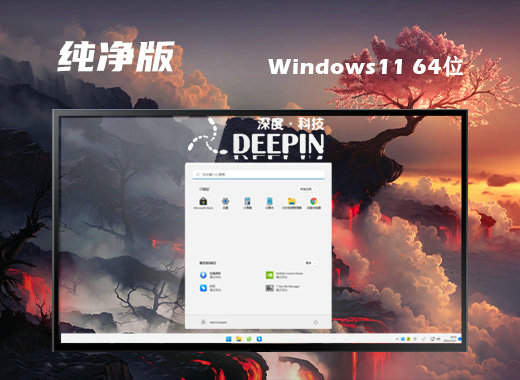The image size is (520, 380).
Task: Expand the hidden system tray icons chevron
Action: (x=397, y=339)
